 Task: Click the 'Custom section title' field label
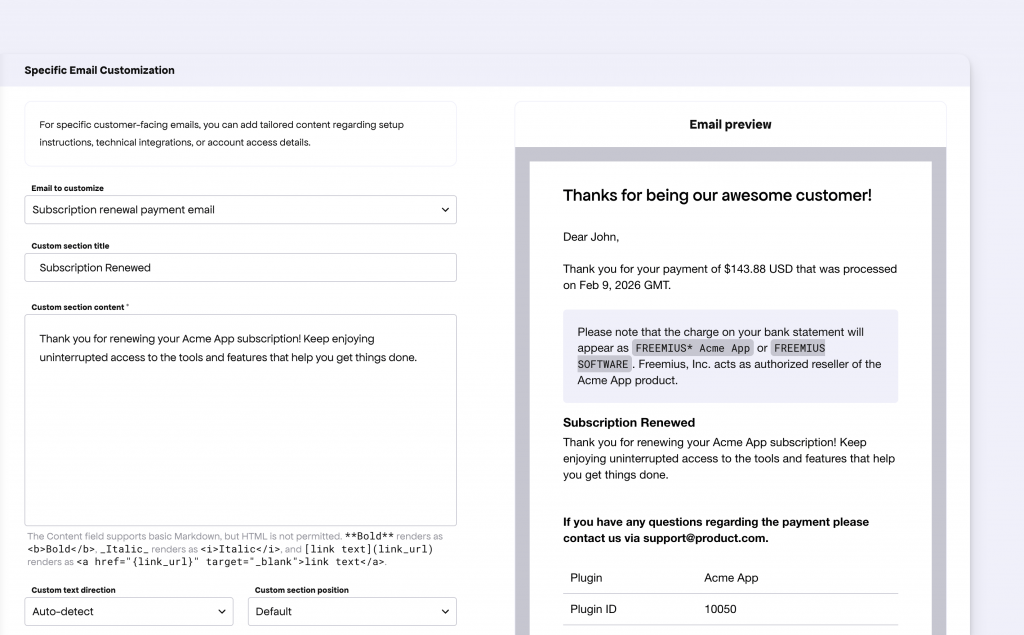(70, 246)
